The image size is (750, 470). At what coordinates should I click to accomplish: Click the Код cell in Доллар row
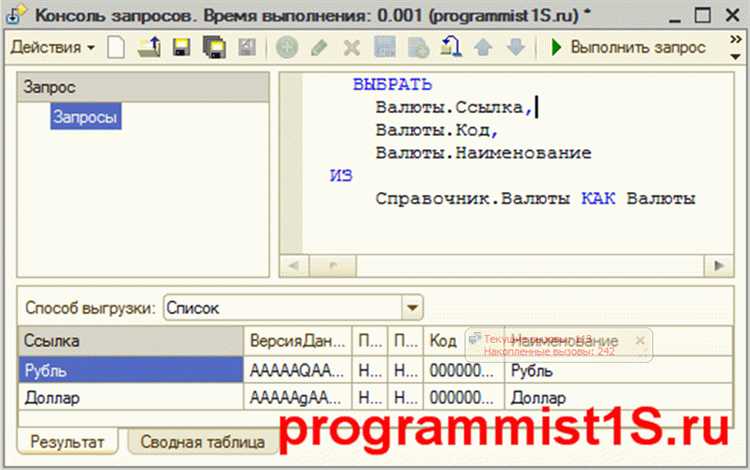pyautogui.click(x=463, y=397)
